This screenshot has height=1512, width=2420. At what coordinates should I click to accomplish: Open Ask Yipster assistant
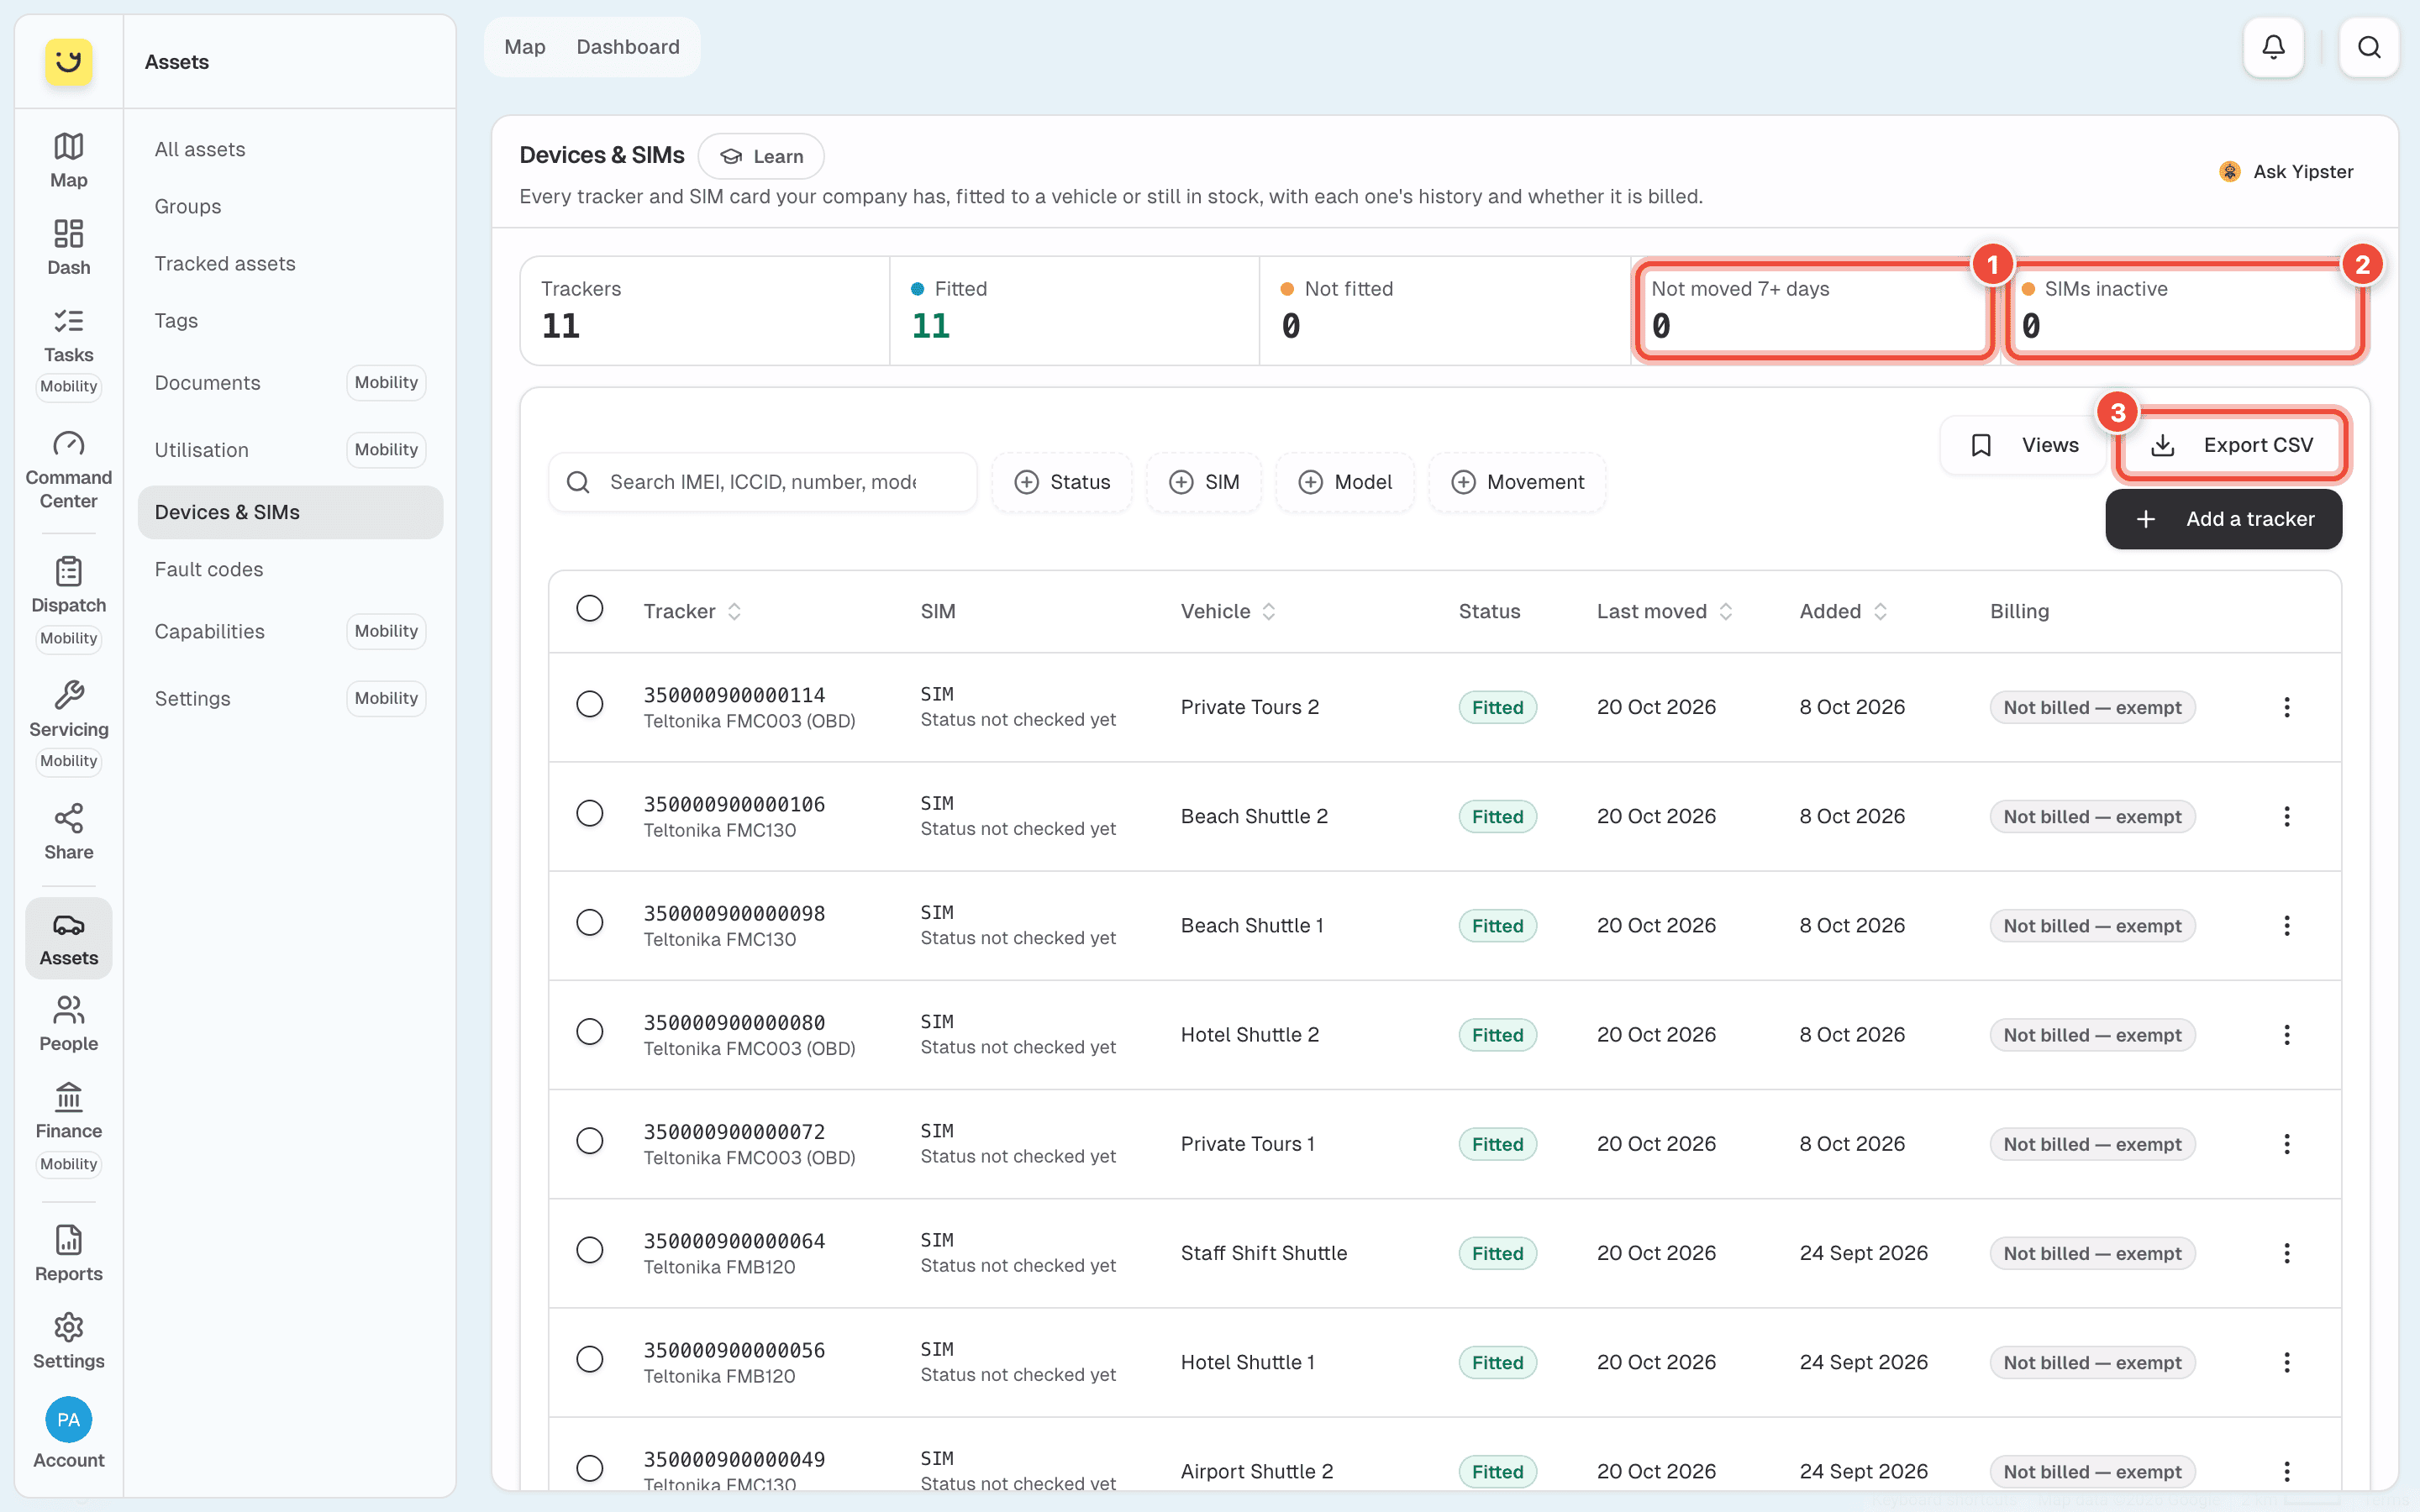(2286, 171)
